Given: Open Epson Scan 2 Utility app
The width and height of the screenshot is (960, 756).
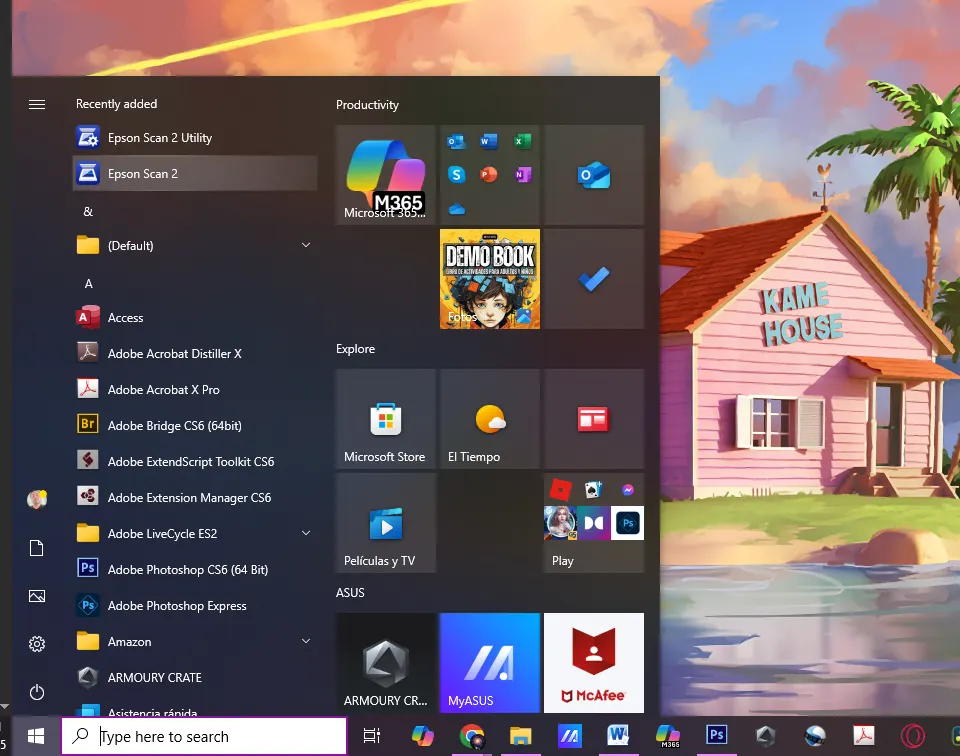Looking at the screenshot, I should (195, 138).
